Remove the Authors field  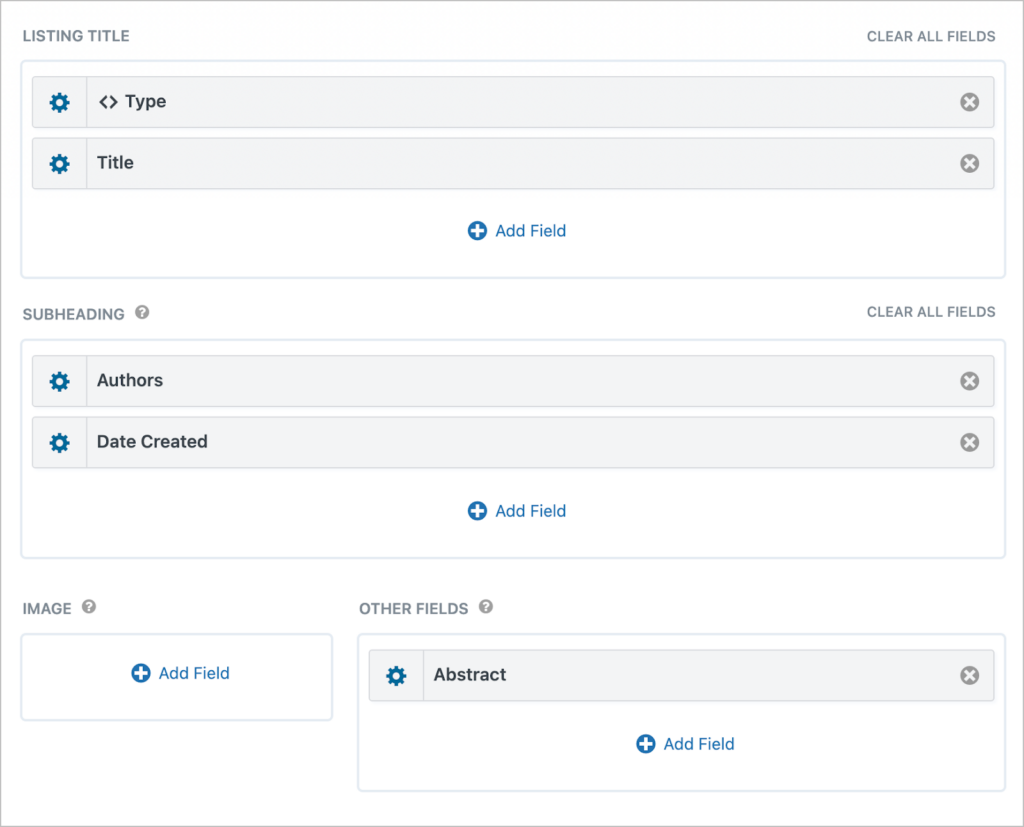click(x=970, y=381)
